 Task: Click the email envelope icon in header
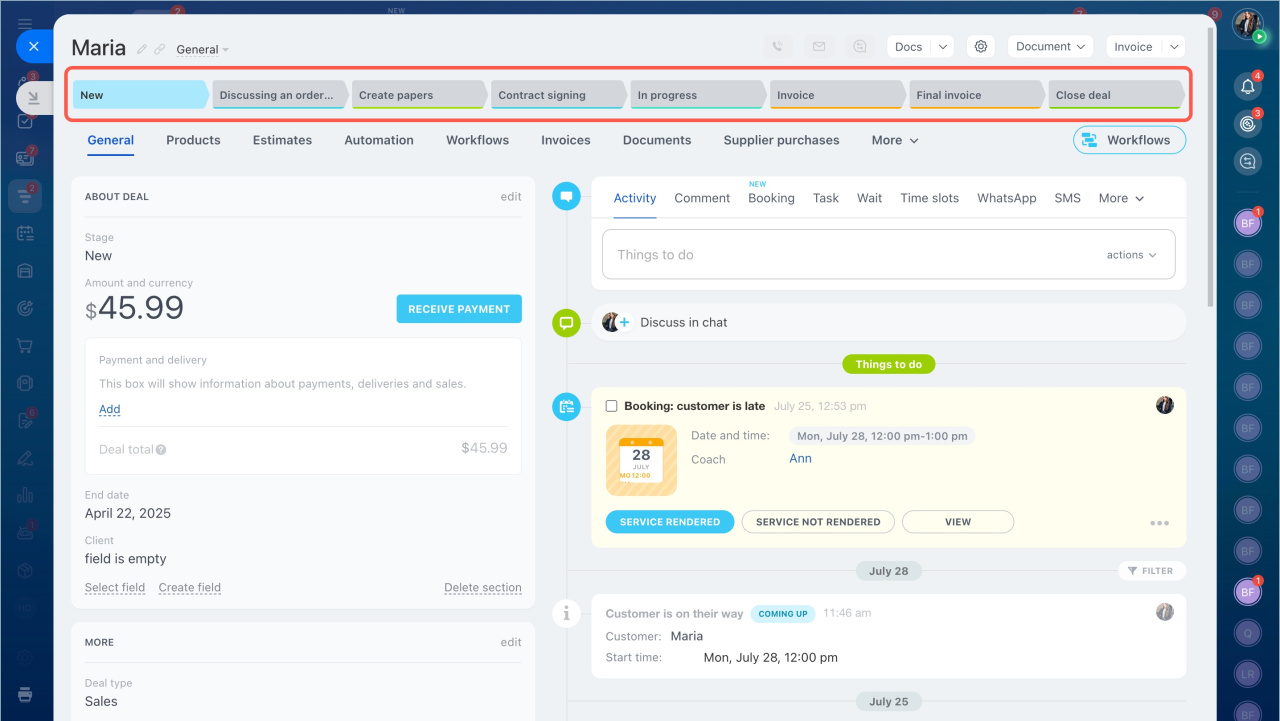coord(819,46)
